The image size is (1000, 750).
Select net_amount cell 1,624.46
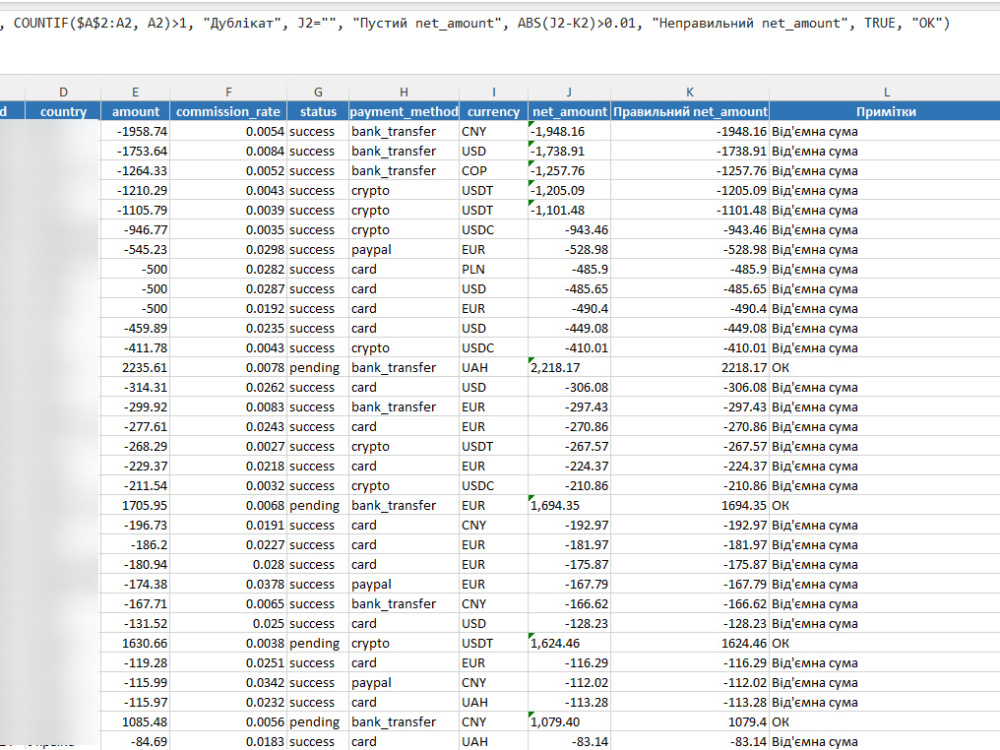coord(569,643)
